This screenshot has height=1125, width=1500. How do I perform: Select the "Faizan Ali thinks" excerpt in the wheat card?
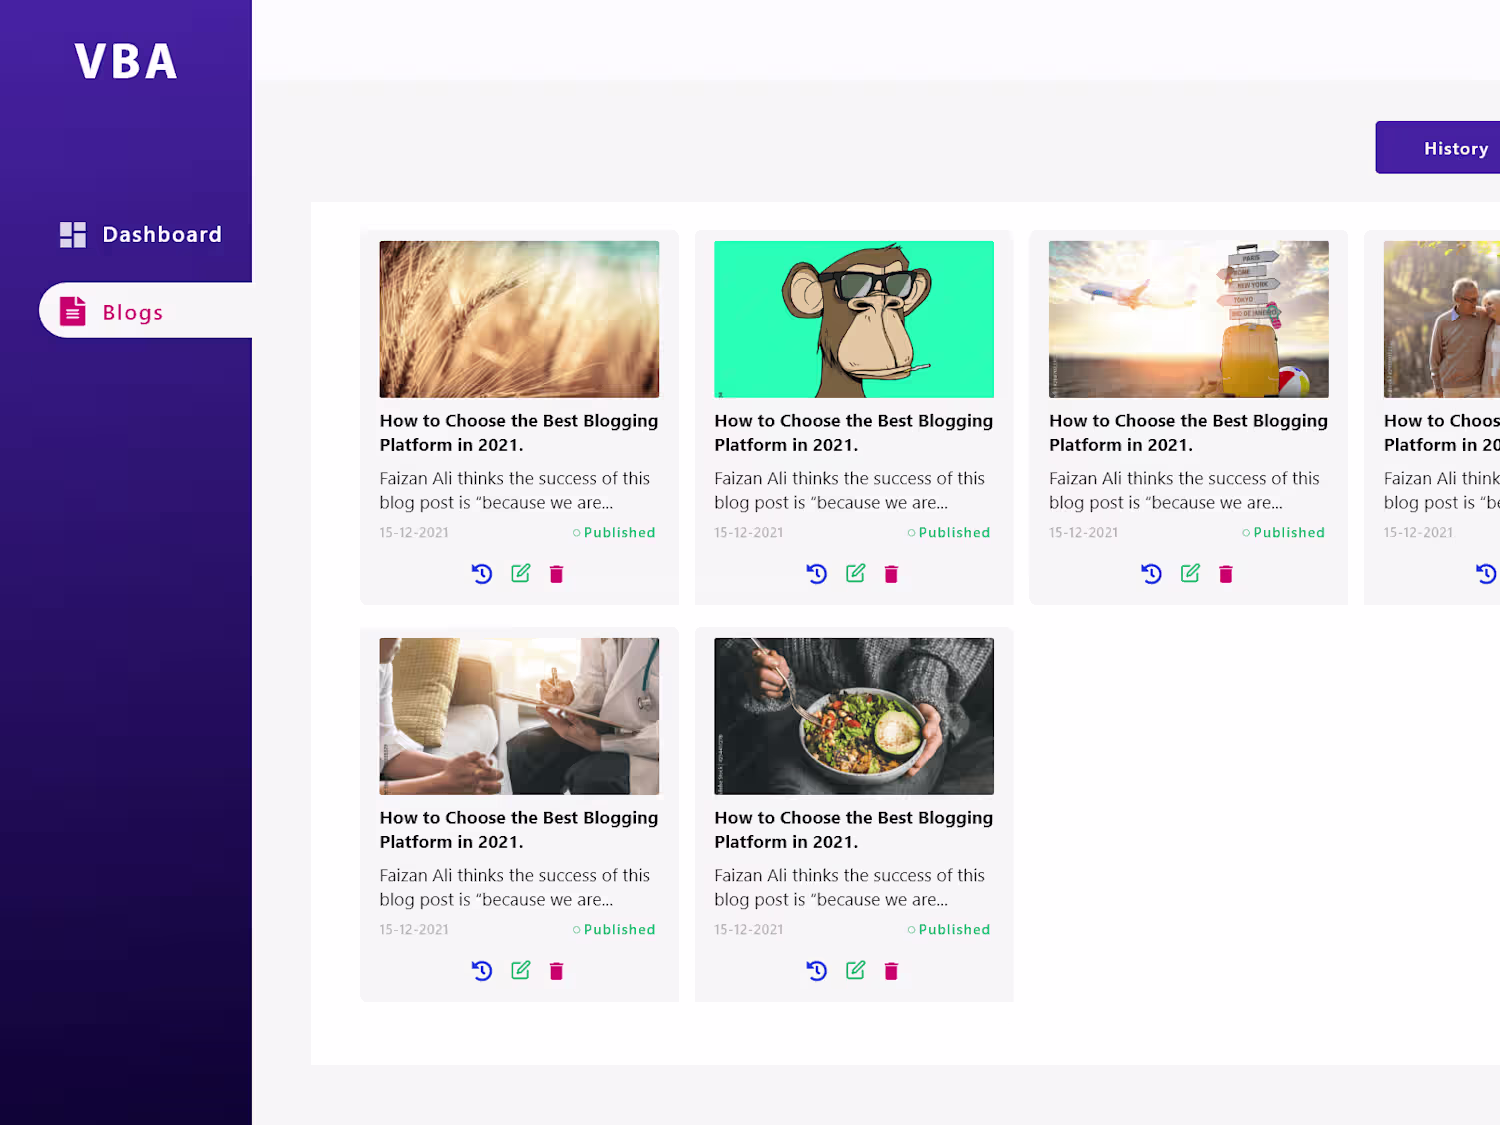[x=515, y=490]
